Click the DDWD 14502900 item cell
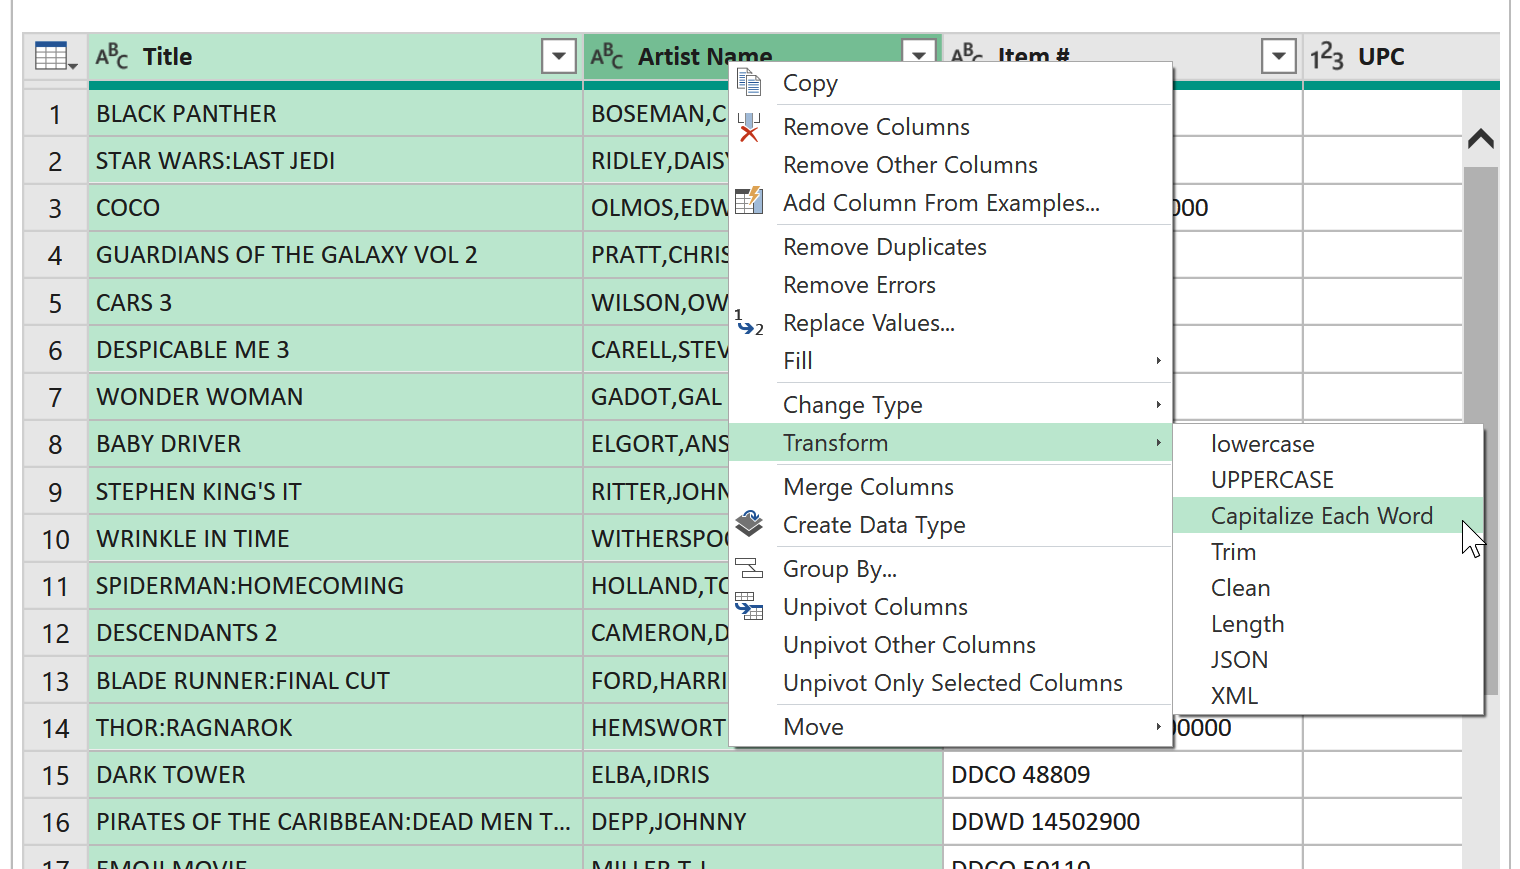 tap(1123, 822)
